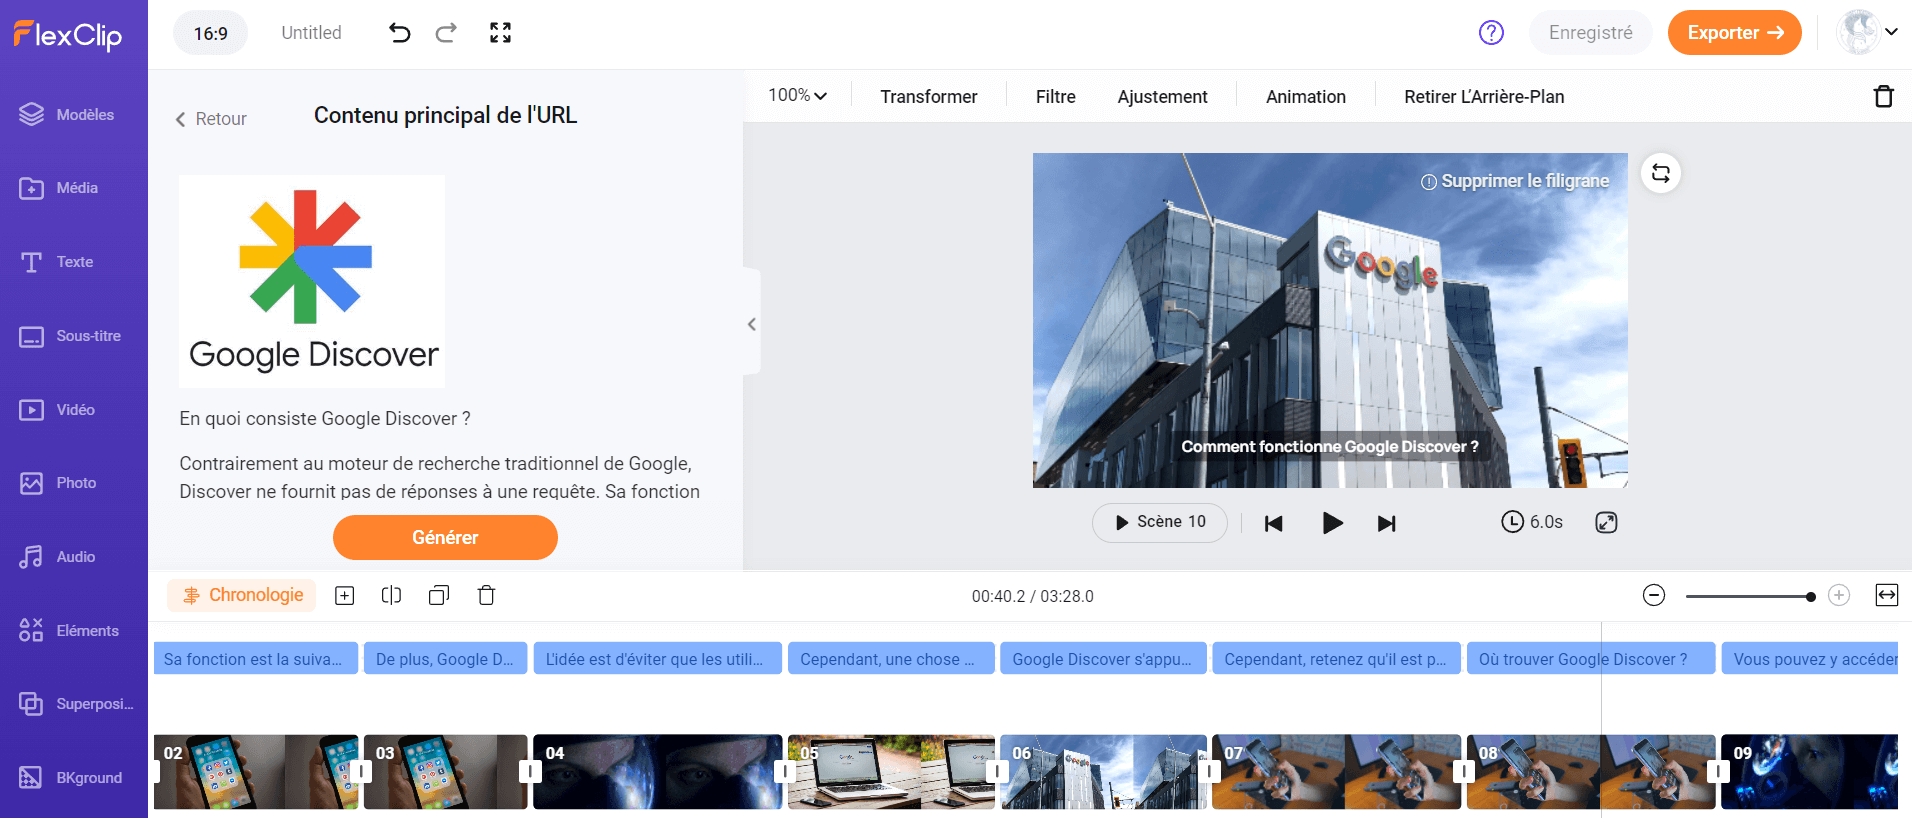The width and height of the screenshot is (1912, 818).
Task: Click the Générer button
Action: pyautogui.click(x=445, y=538)
